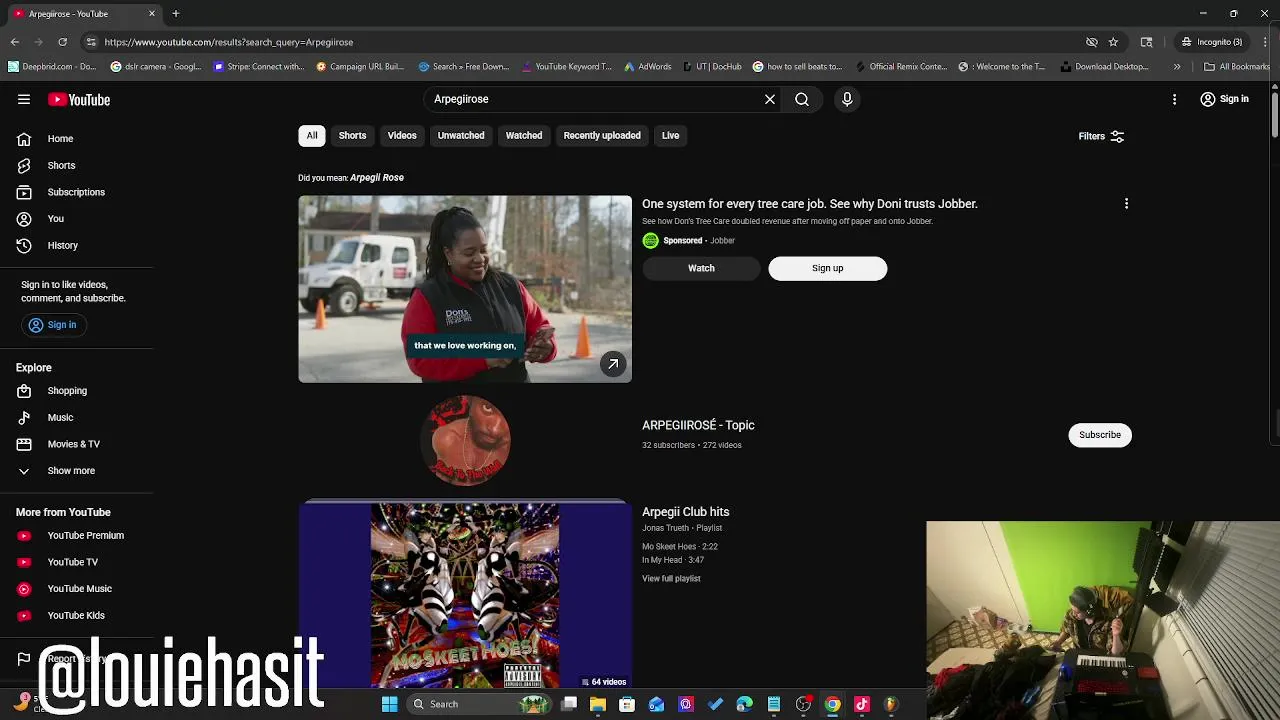
Task: Open the Incognito (3) indicator
Action: [1211, 42]
